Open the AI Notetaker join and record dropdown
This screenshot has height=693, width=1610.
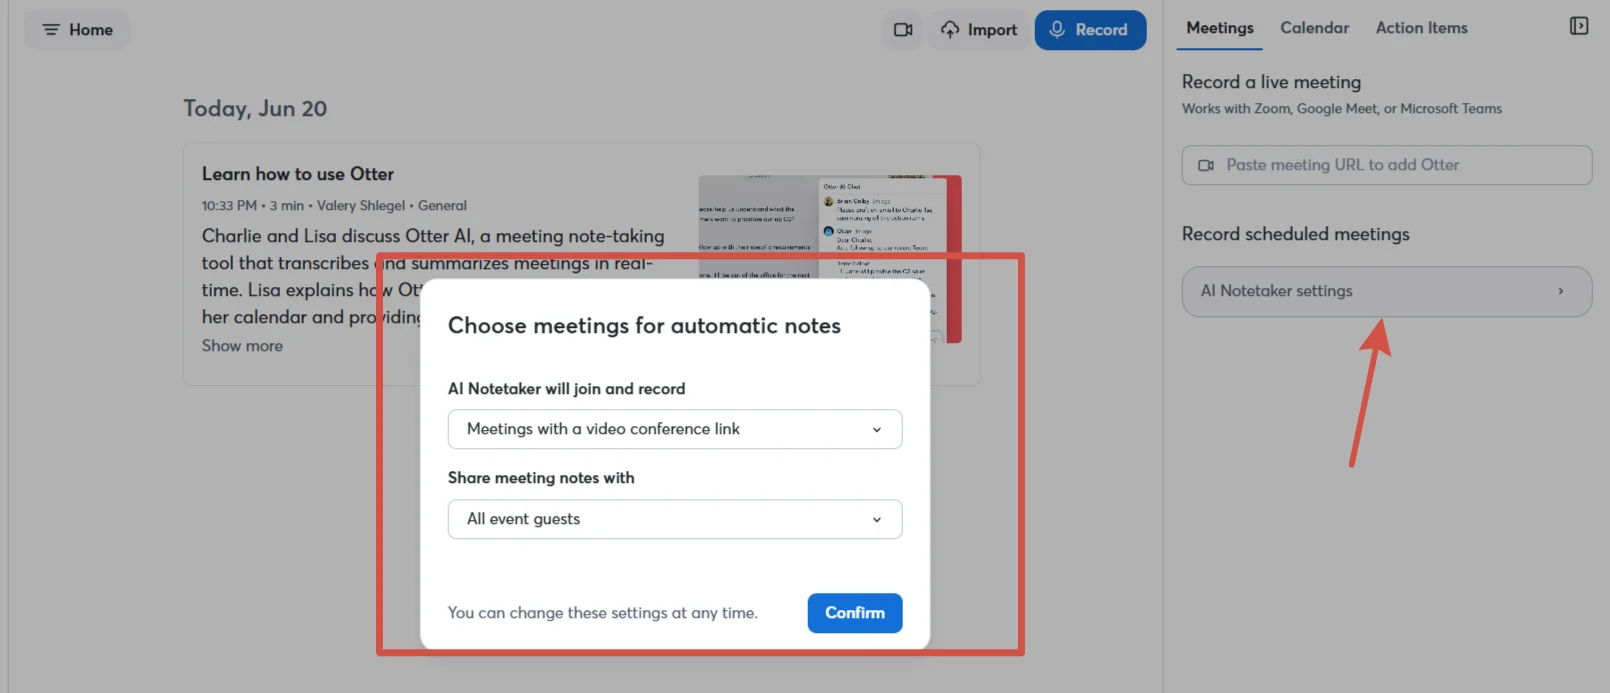[x=675, y=429]
